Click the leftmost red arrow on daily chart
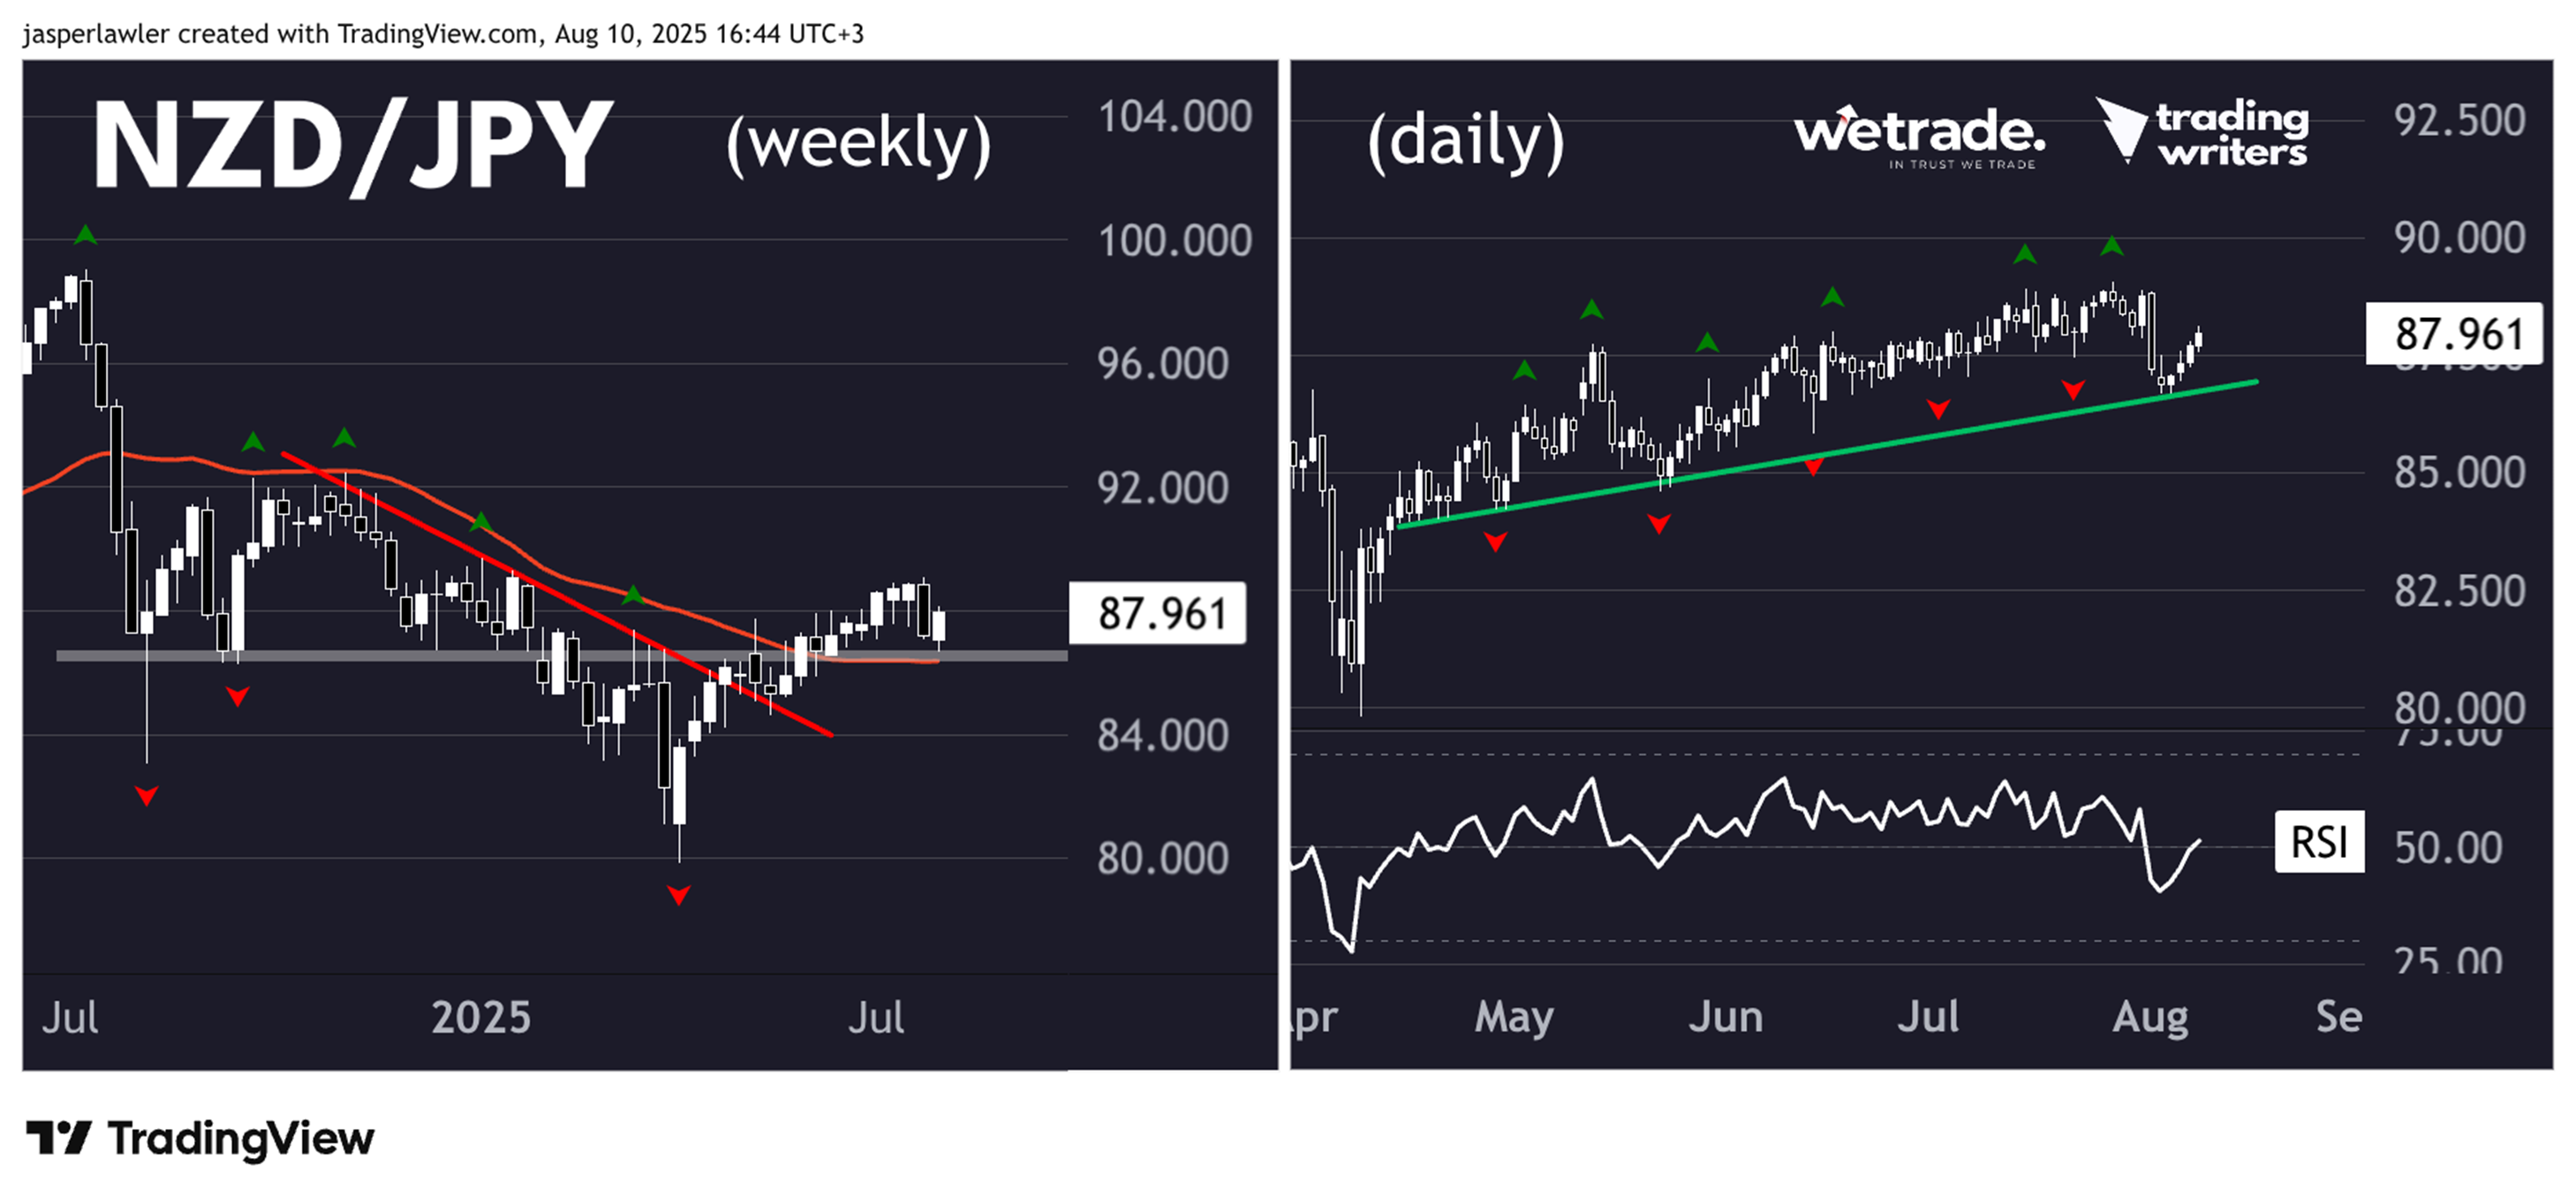 click(1495, 542)
